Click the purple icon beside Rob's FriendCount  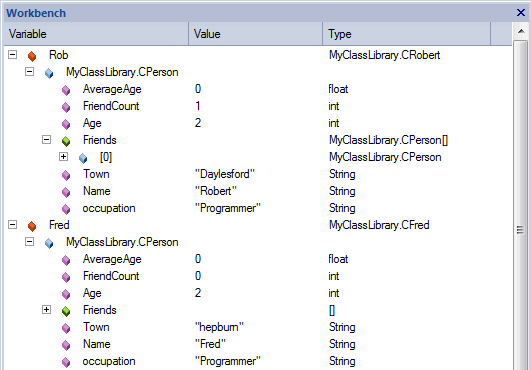(x=66, y=107)
